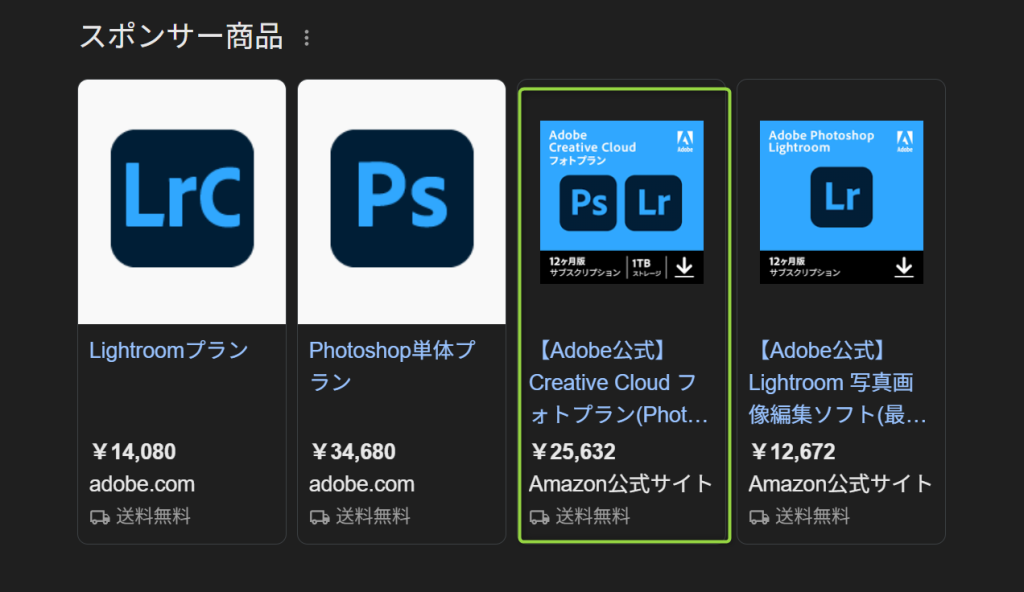
Task: Click the ¥34,680 price
Action: [x=353, y=452]
